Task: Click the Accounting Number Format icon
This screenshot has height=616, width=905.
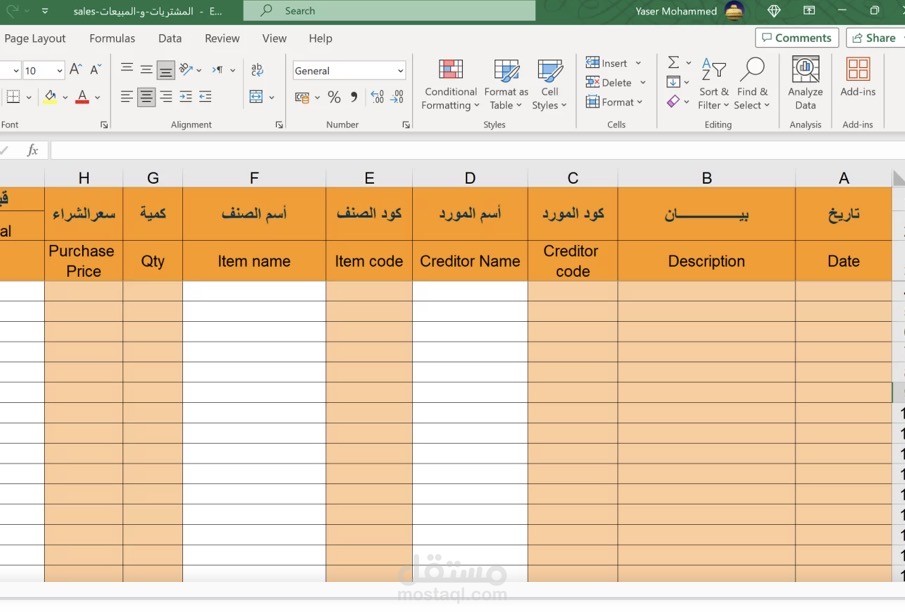Action: (302, 97)
